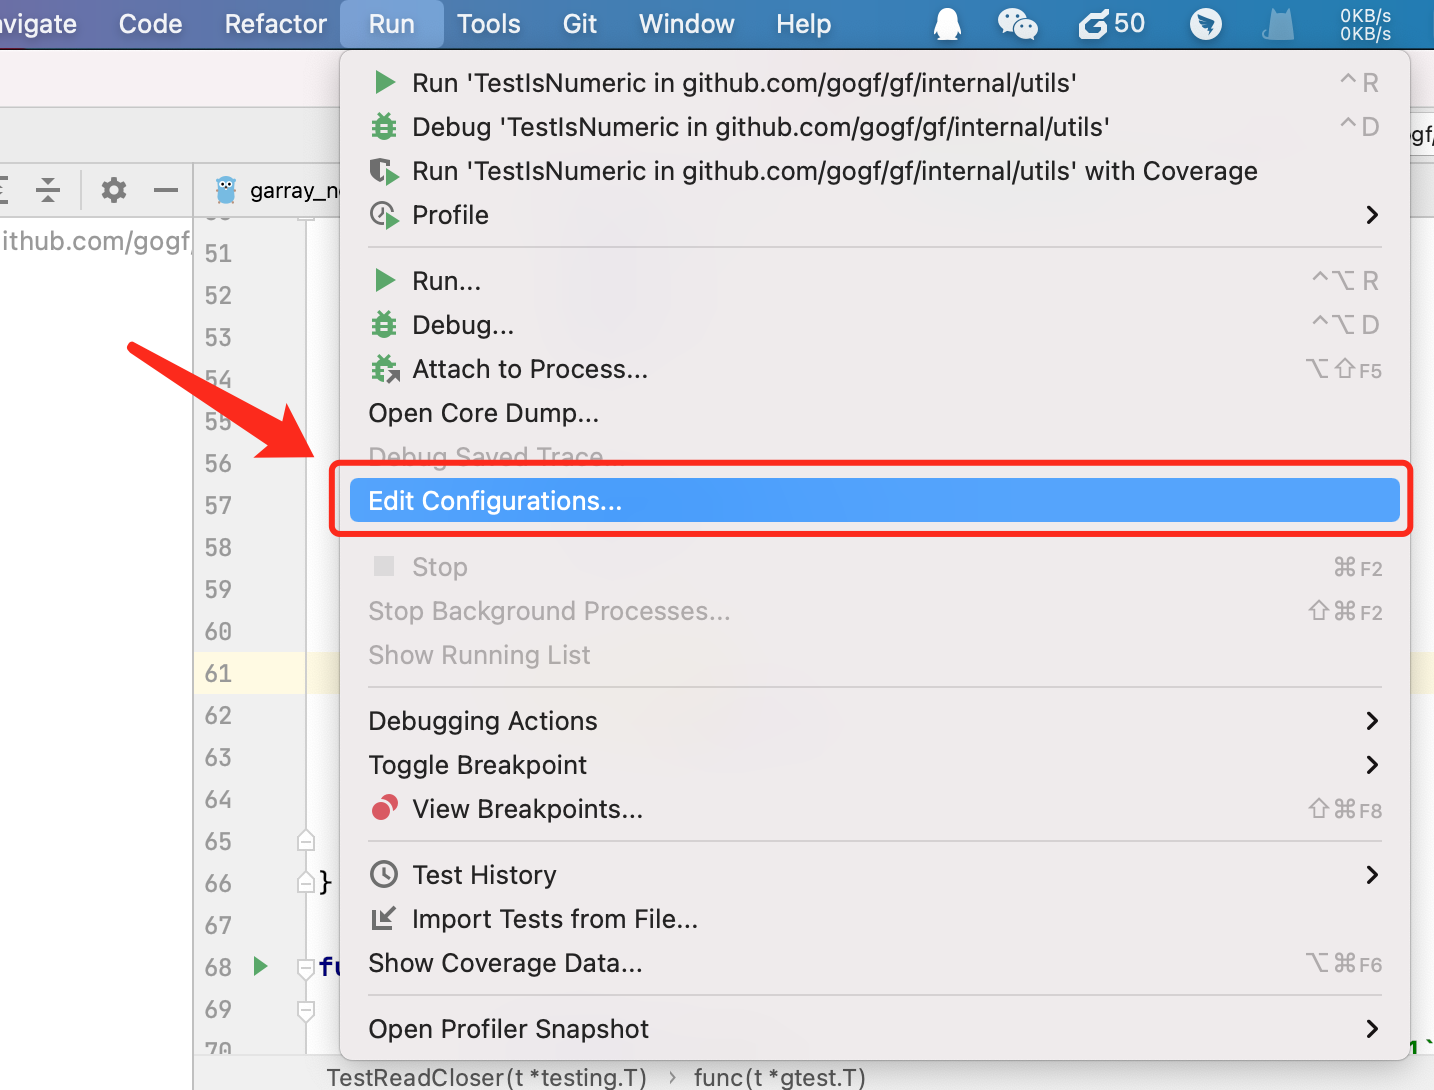Click the gear settings icon in project panel
The image size is (1434, 1090).
(x=114, y=190)
